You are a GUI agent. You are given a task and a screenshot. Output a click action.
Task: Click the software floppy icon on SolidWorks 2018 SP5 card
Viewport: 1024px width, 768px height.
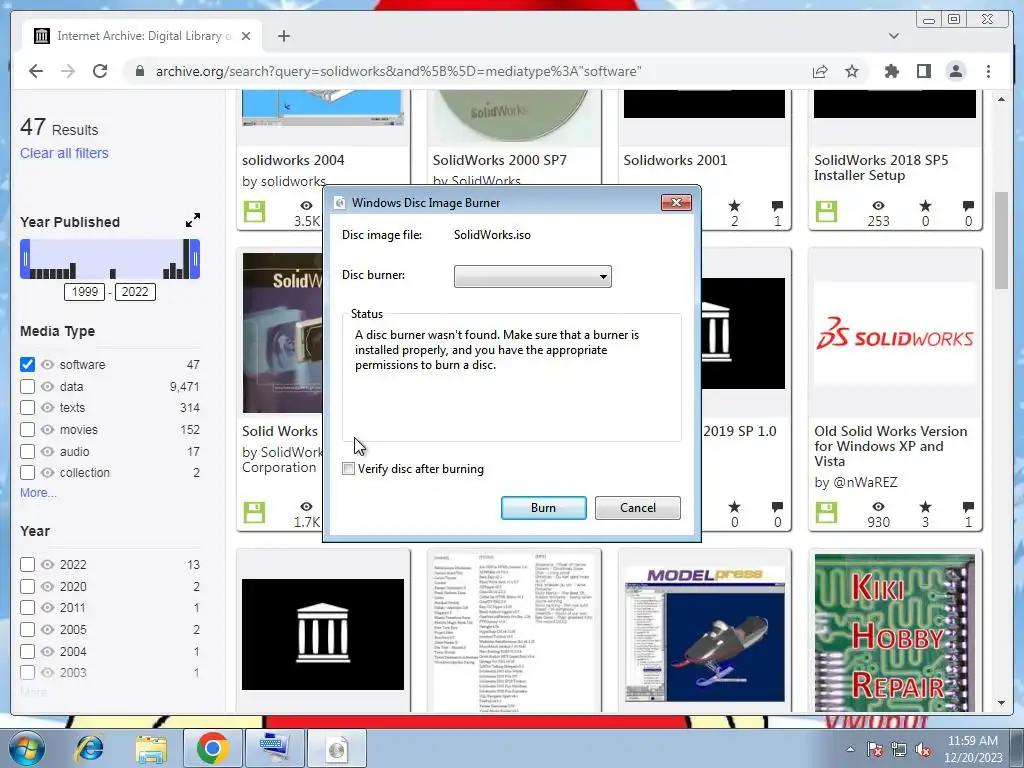coord(826,212)
